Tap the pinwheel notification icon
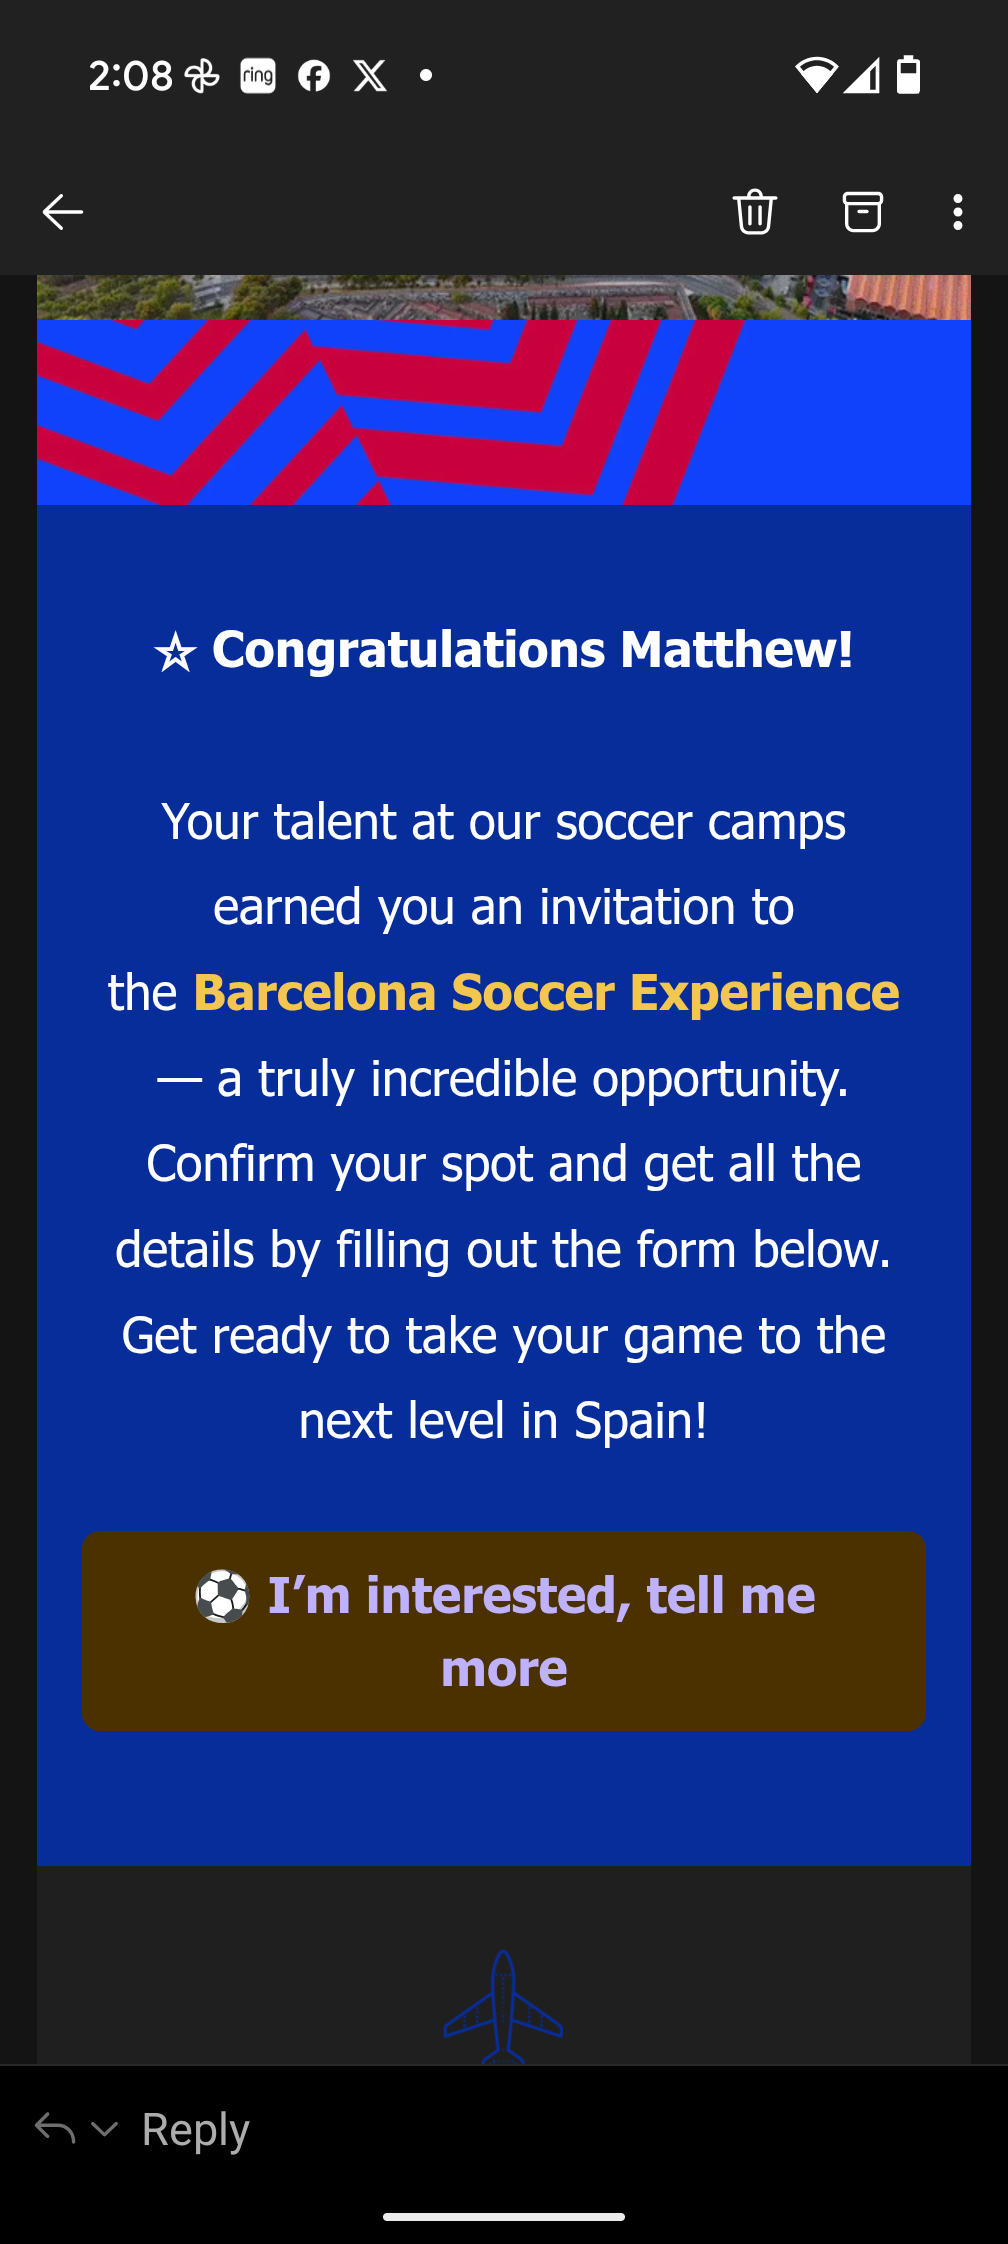The image size is (1008, 2244). [x=202, y=76]
